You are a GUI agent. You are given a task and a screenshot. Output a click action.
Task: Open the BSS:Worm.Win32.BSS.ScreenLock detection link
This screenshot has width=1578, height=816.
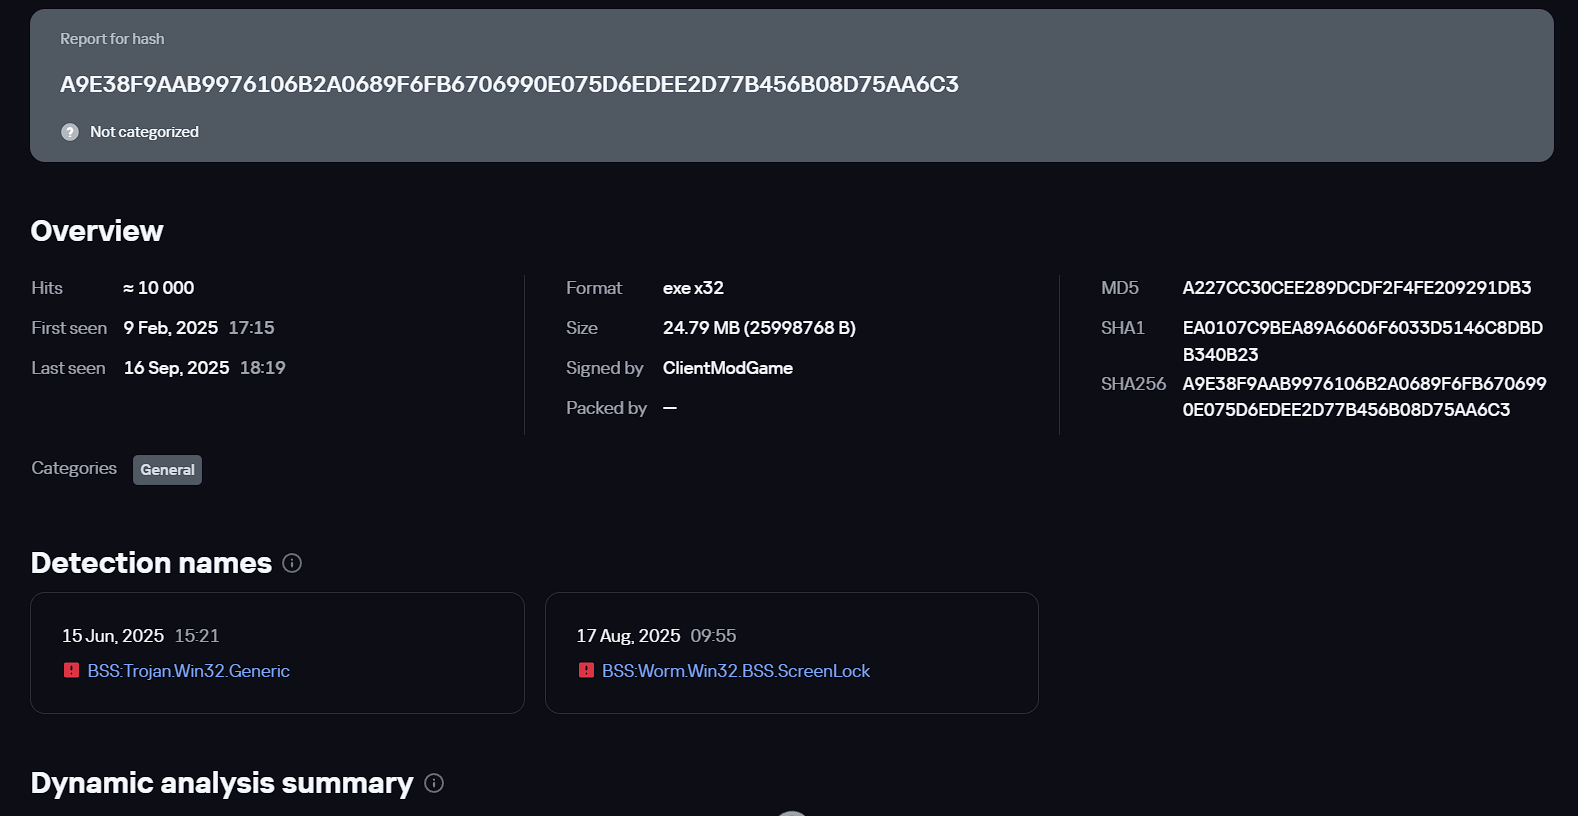tap(735, 671)
